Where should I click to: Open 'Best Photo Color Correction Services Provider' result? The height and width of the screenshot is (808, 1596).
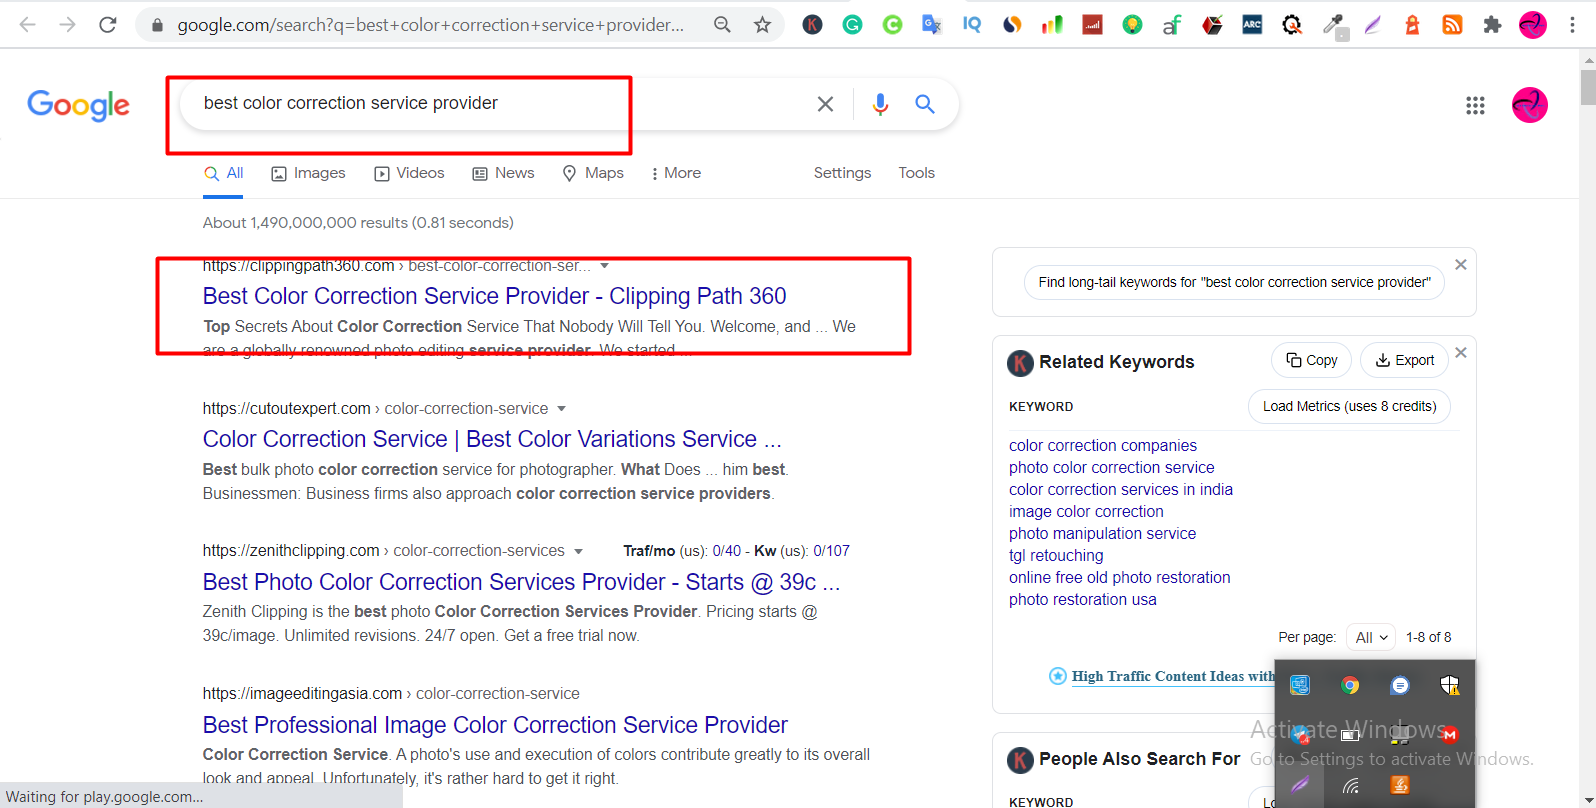521,582
